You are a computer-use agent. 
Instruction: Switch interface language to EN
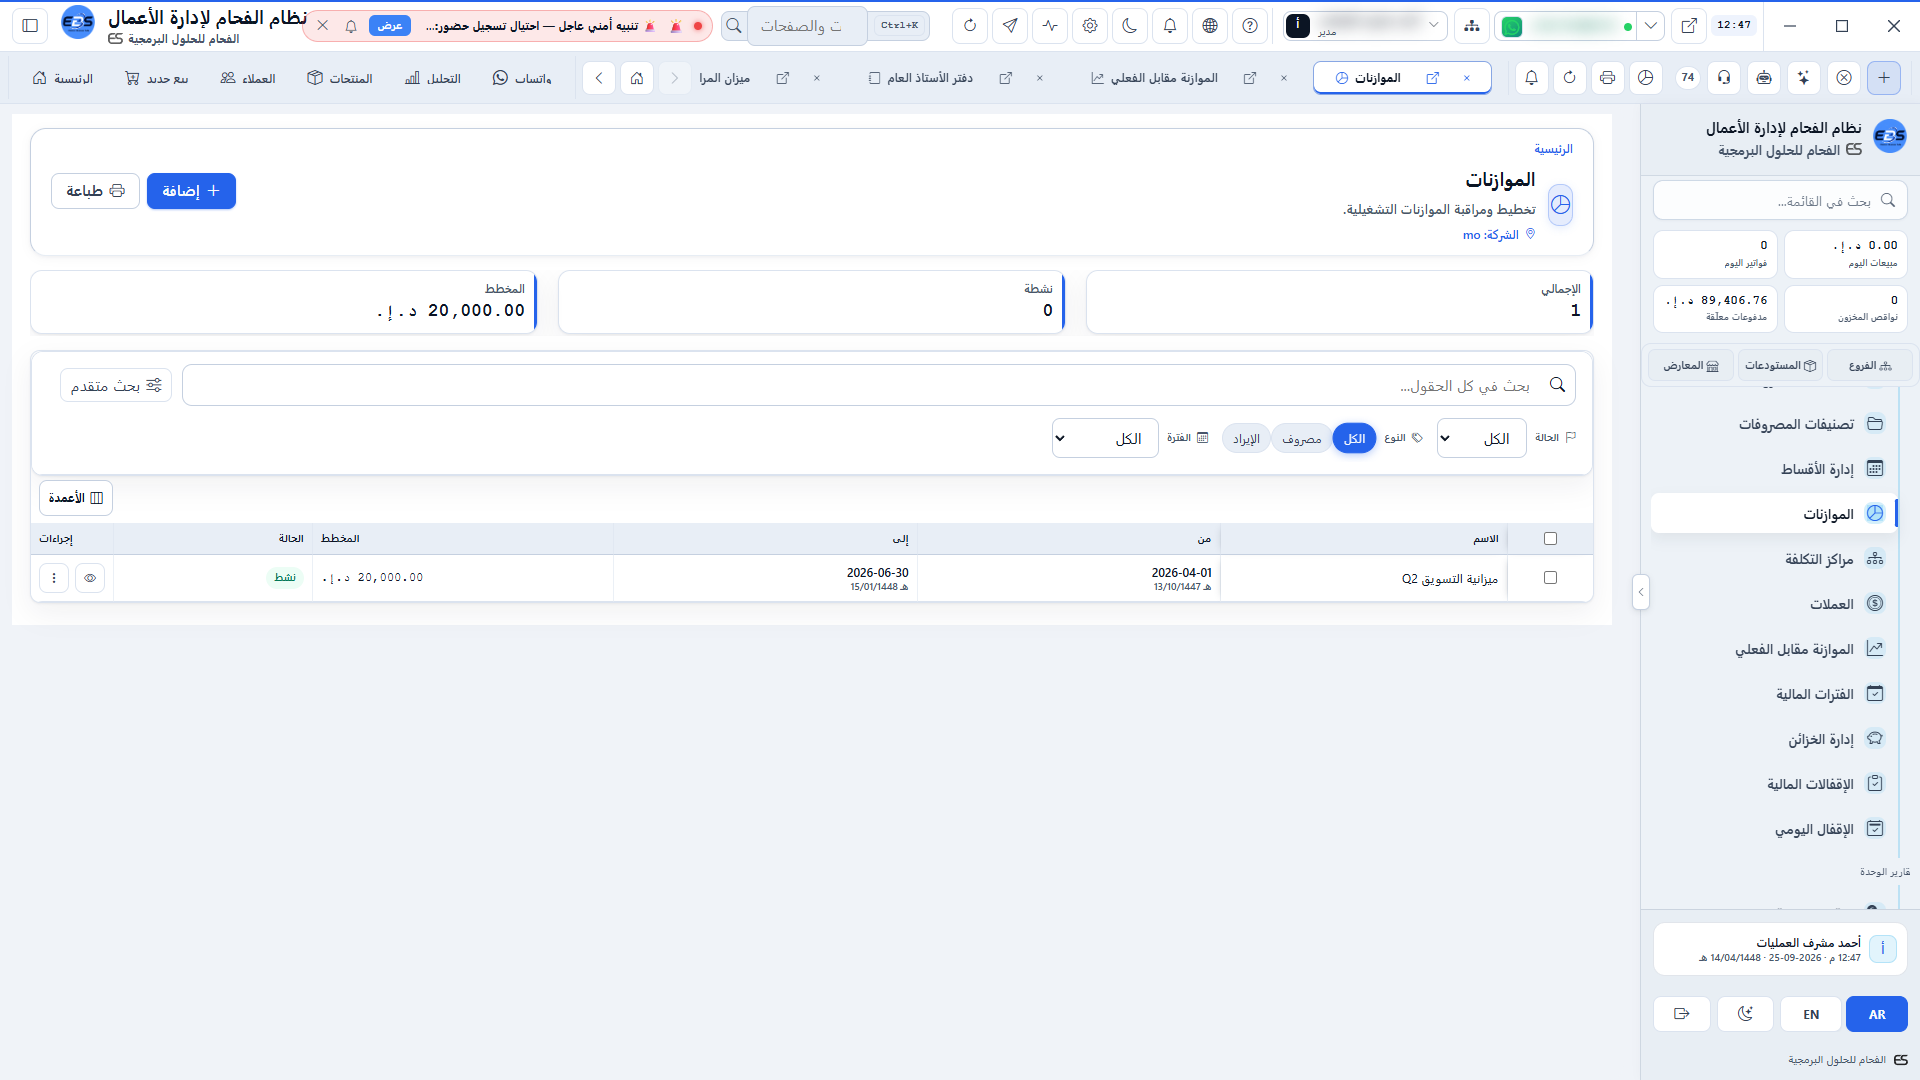pos(1811,1014)
